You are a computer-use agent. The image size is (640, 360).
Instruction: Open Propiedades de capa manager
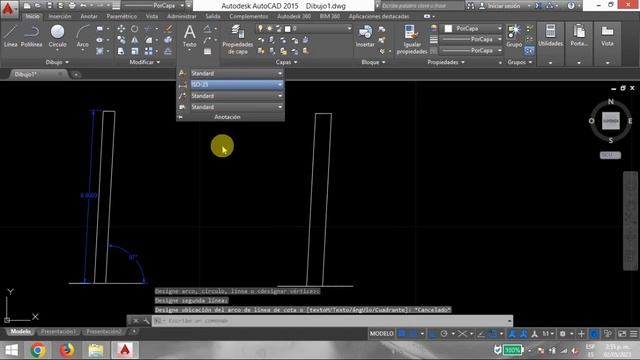tap(237, 39)
